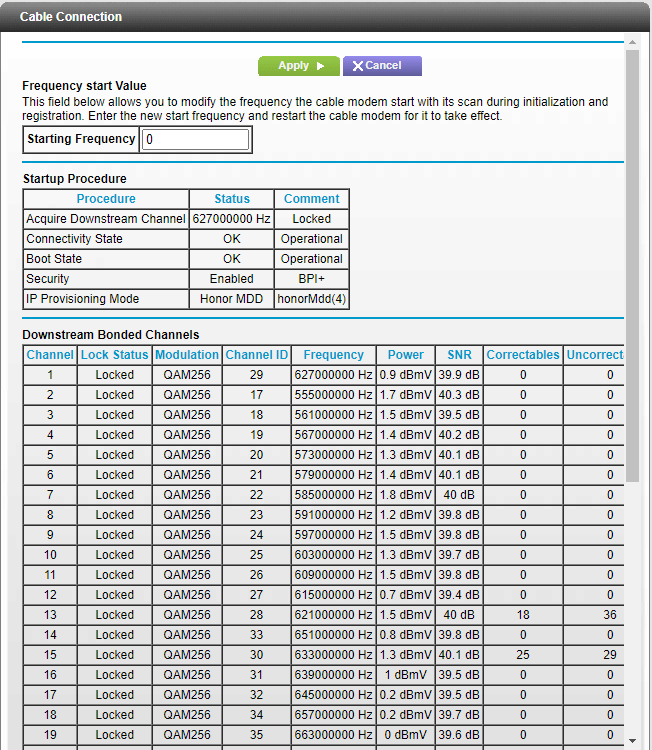Select the Modulation column header

pyautogui.click(x=187, y=355)
